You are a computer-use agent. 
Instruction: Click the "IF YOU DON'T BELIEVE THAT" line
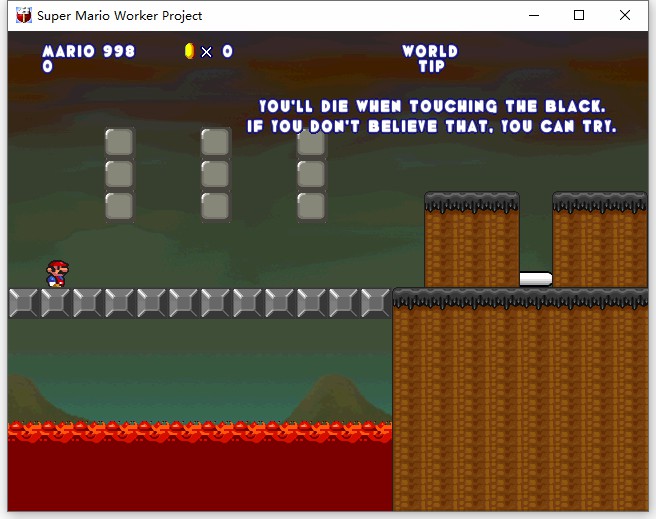tap(432, 126)
